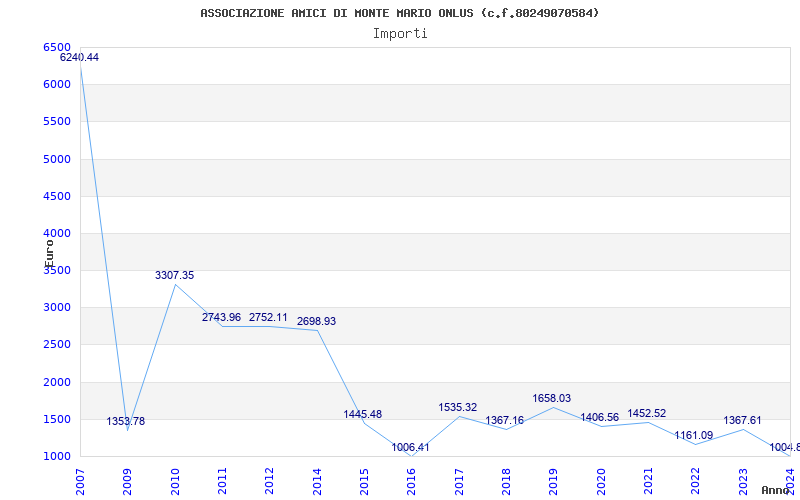Click the x-axis year 2011

click(222, 482)
